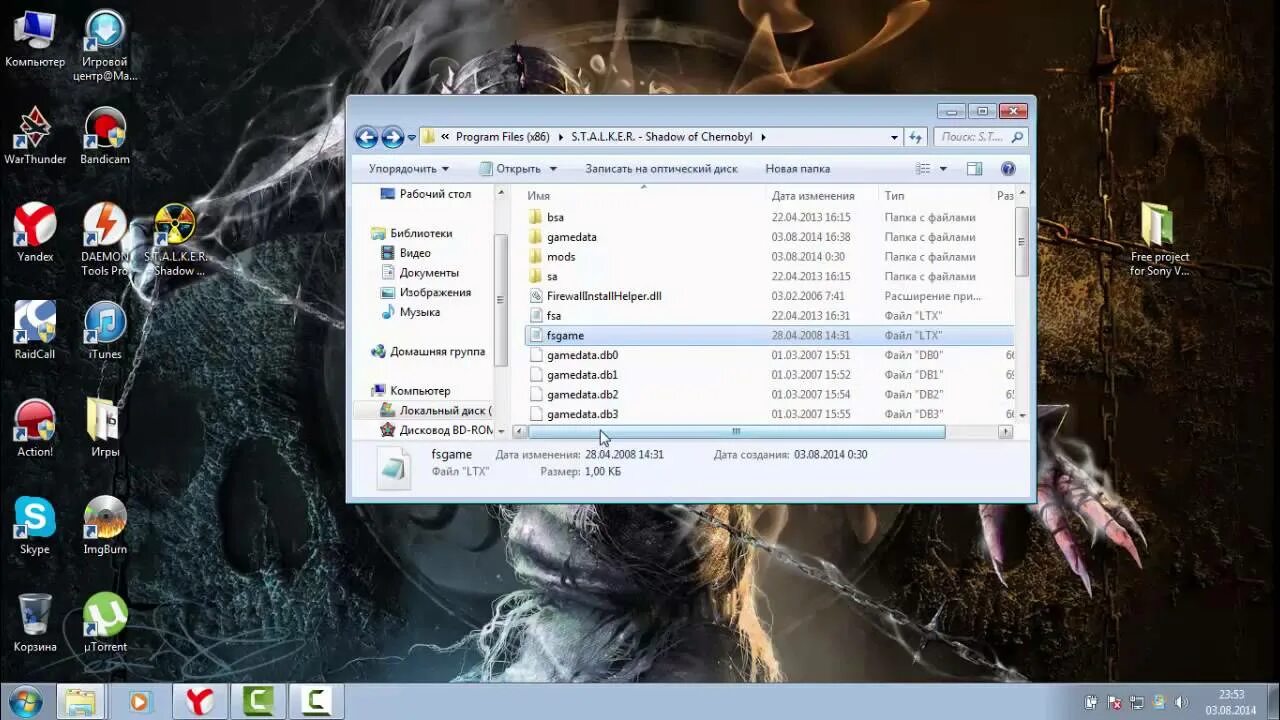This screenshot has width=1280, height=720.
Task: Open the Игры desktop folder
Action: click(105, 428)
